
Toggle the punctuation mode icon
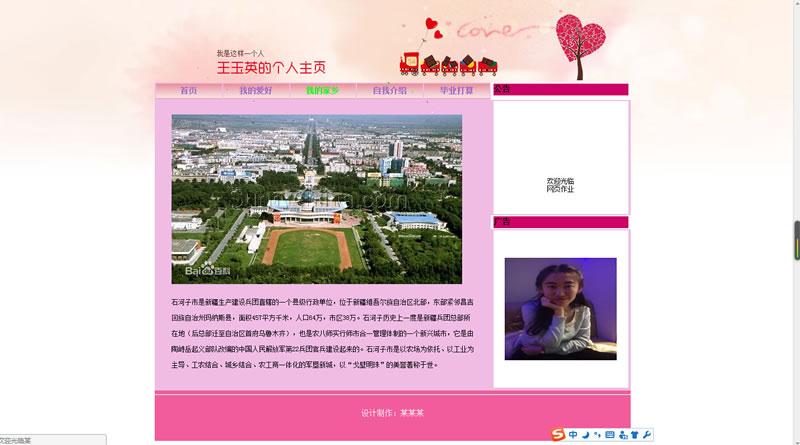(597, 434)
